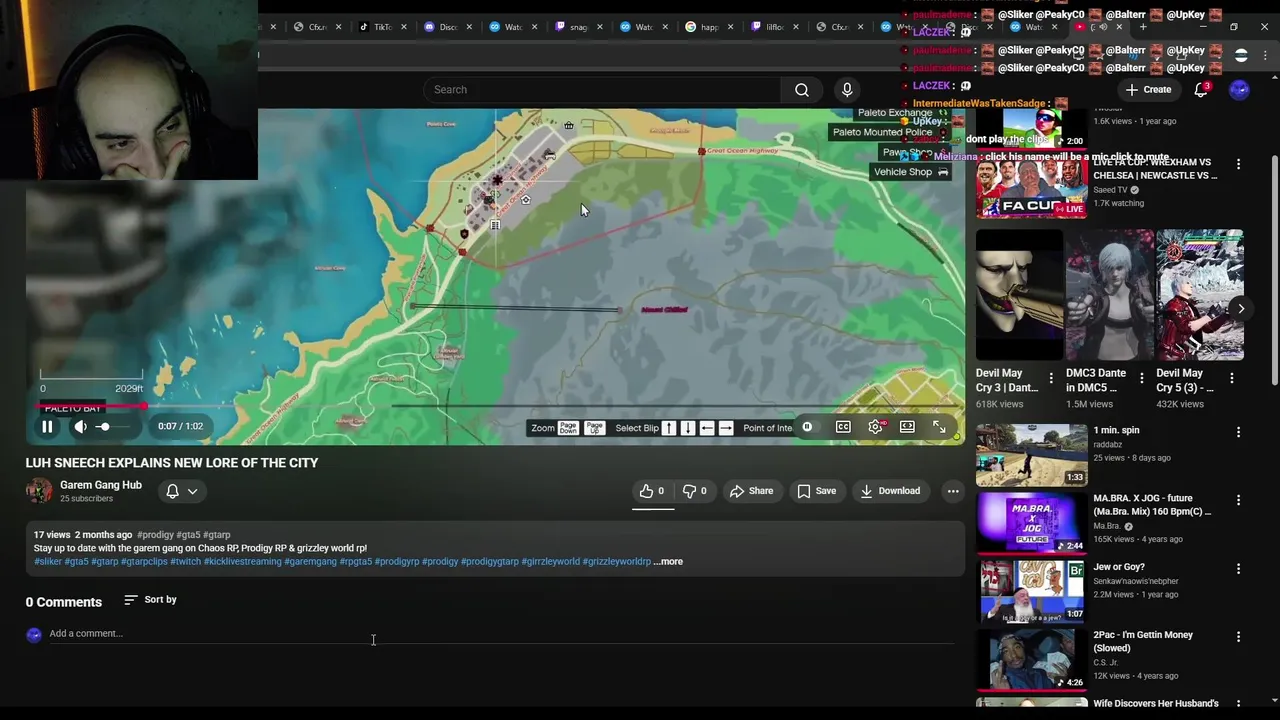The height and width of the screenshot is (720, 1280).
Task: Open 2Pac I'm Gettin Money video
Action: (x=1031, y=659)
